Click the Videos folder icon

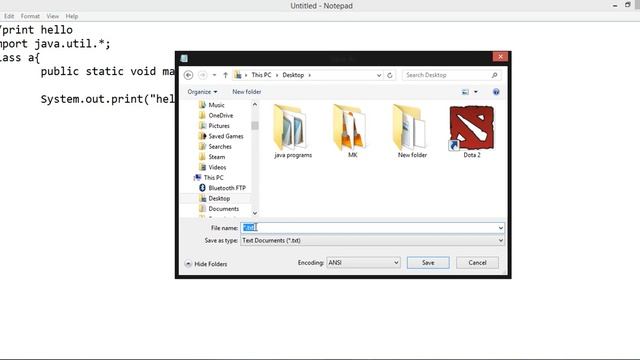(202, 167)
